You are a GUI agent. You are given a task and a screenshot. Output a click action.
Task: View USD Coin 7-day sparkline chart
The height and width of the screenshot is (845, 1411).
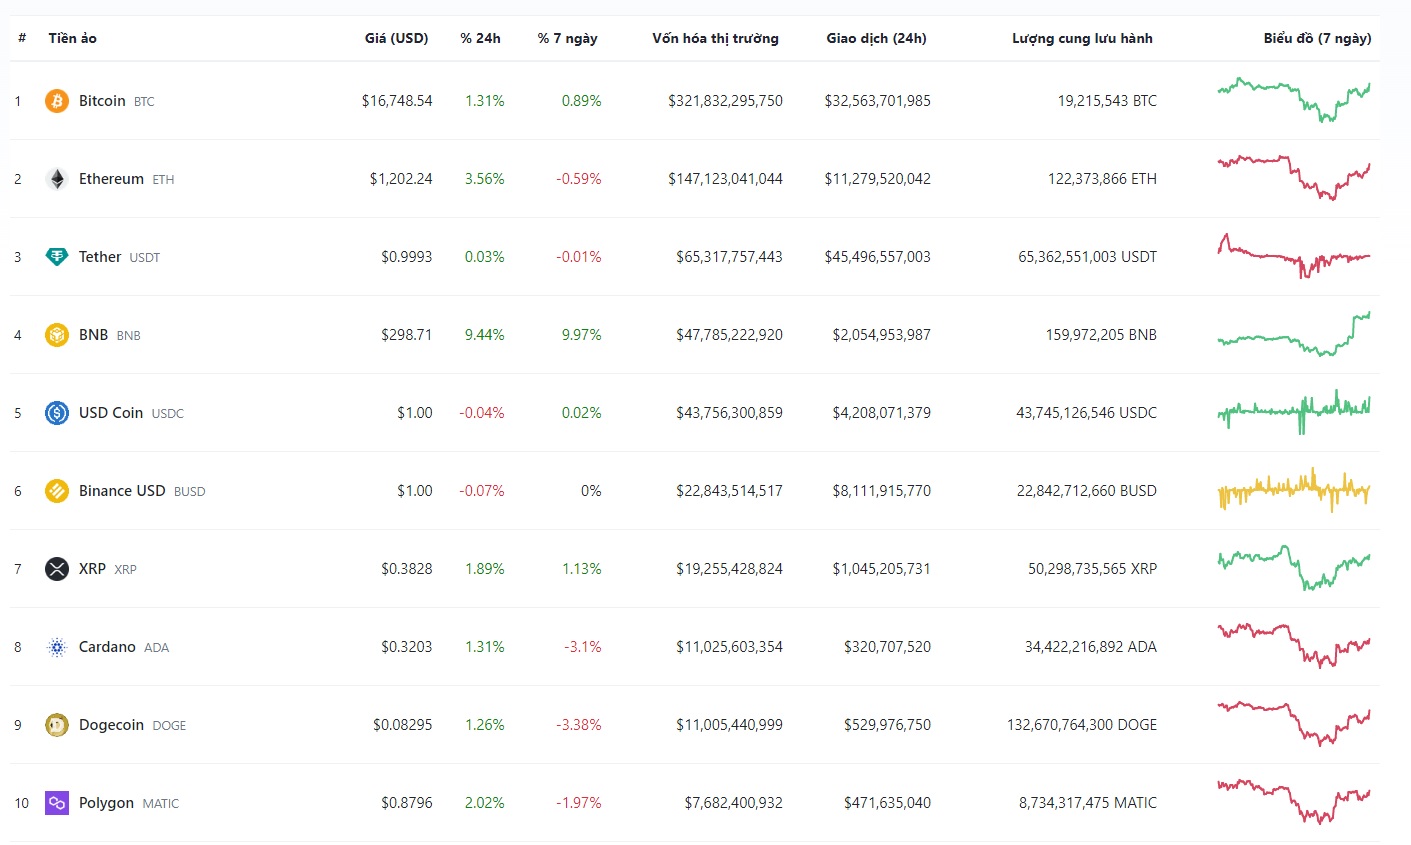pyautogui.click(x=1294, y=412)
